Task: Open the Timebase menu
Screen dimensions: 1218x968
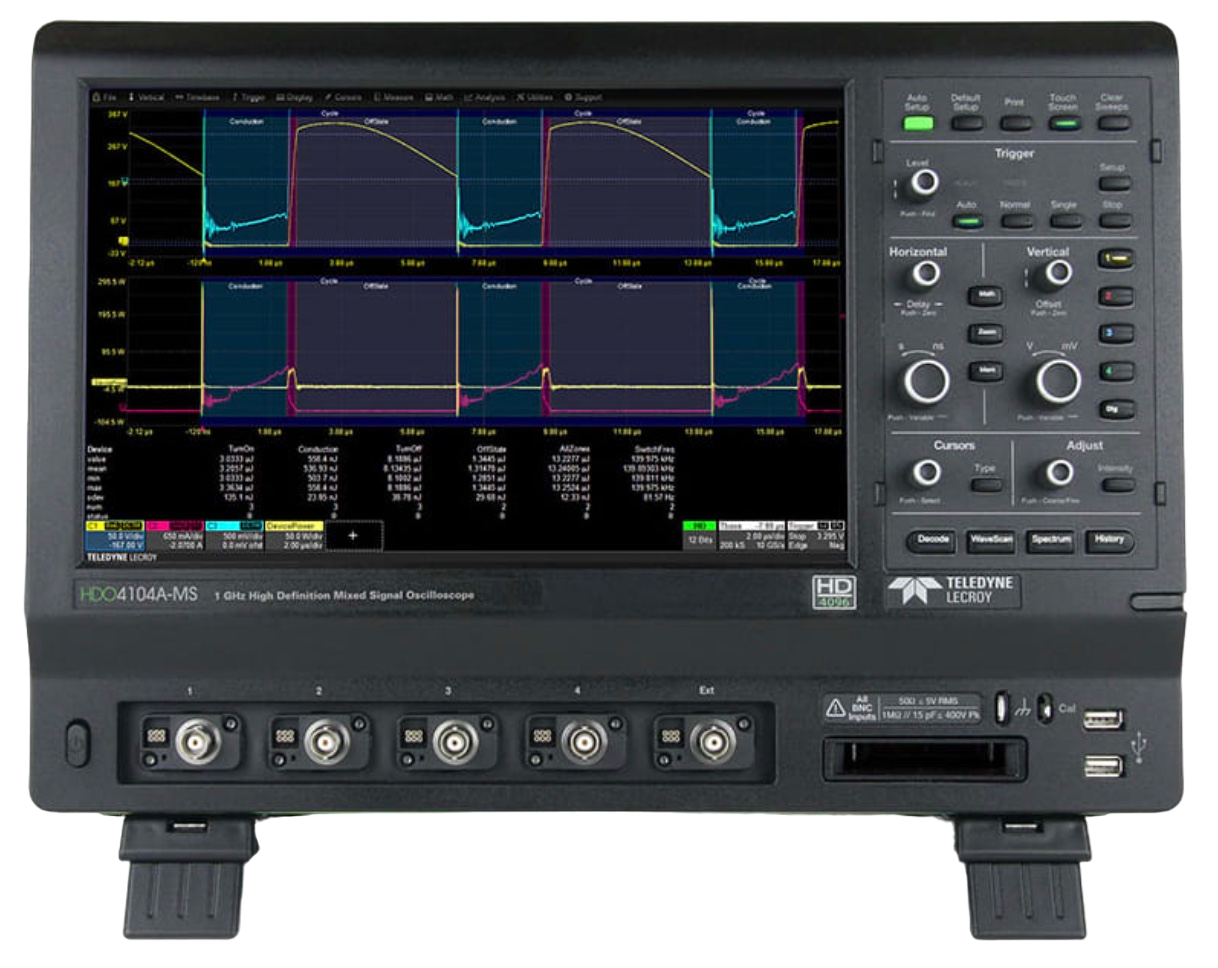Action: [197, 98]
